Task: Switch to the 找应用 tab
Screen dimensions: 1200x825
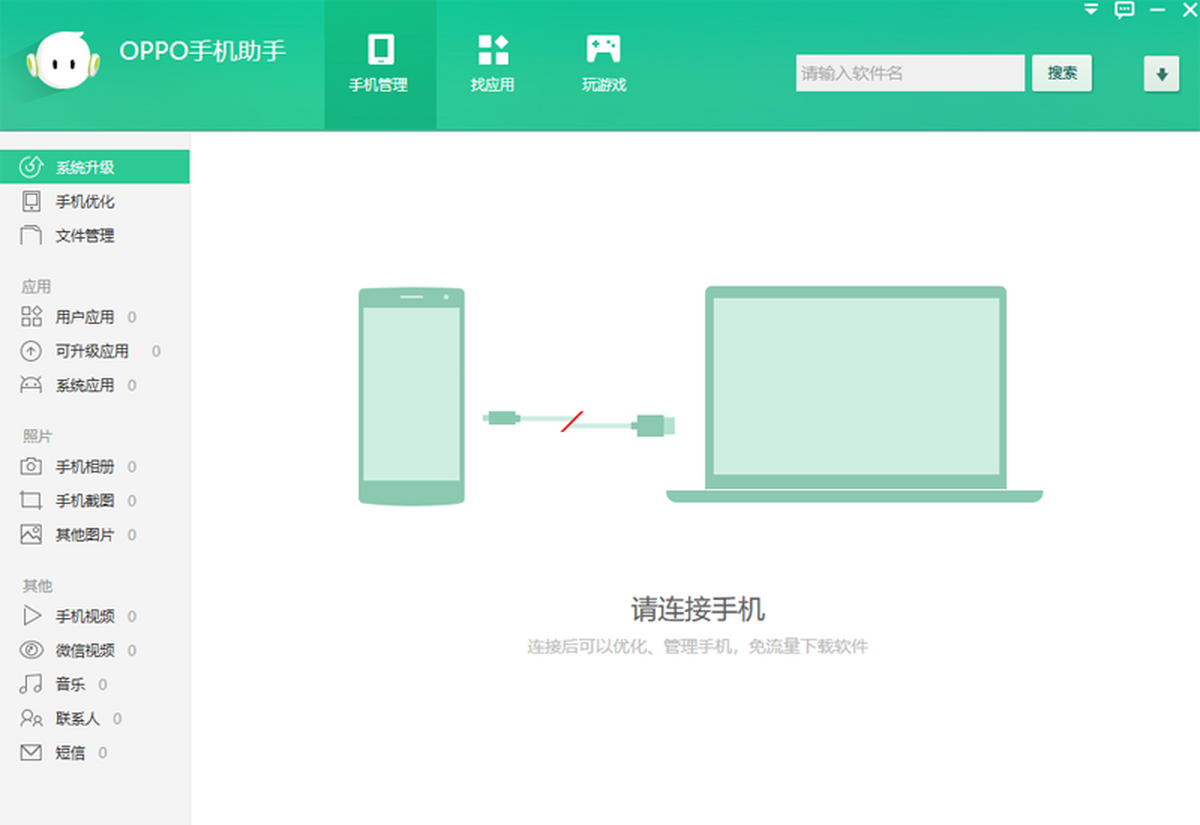Action: click(x=492, y=64)
